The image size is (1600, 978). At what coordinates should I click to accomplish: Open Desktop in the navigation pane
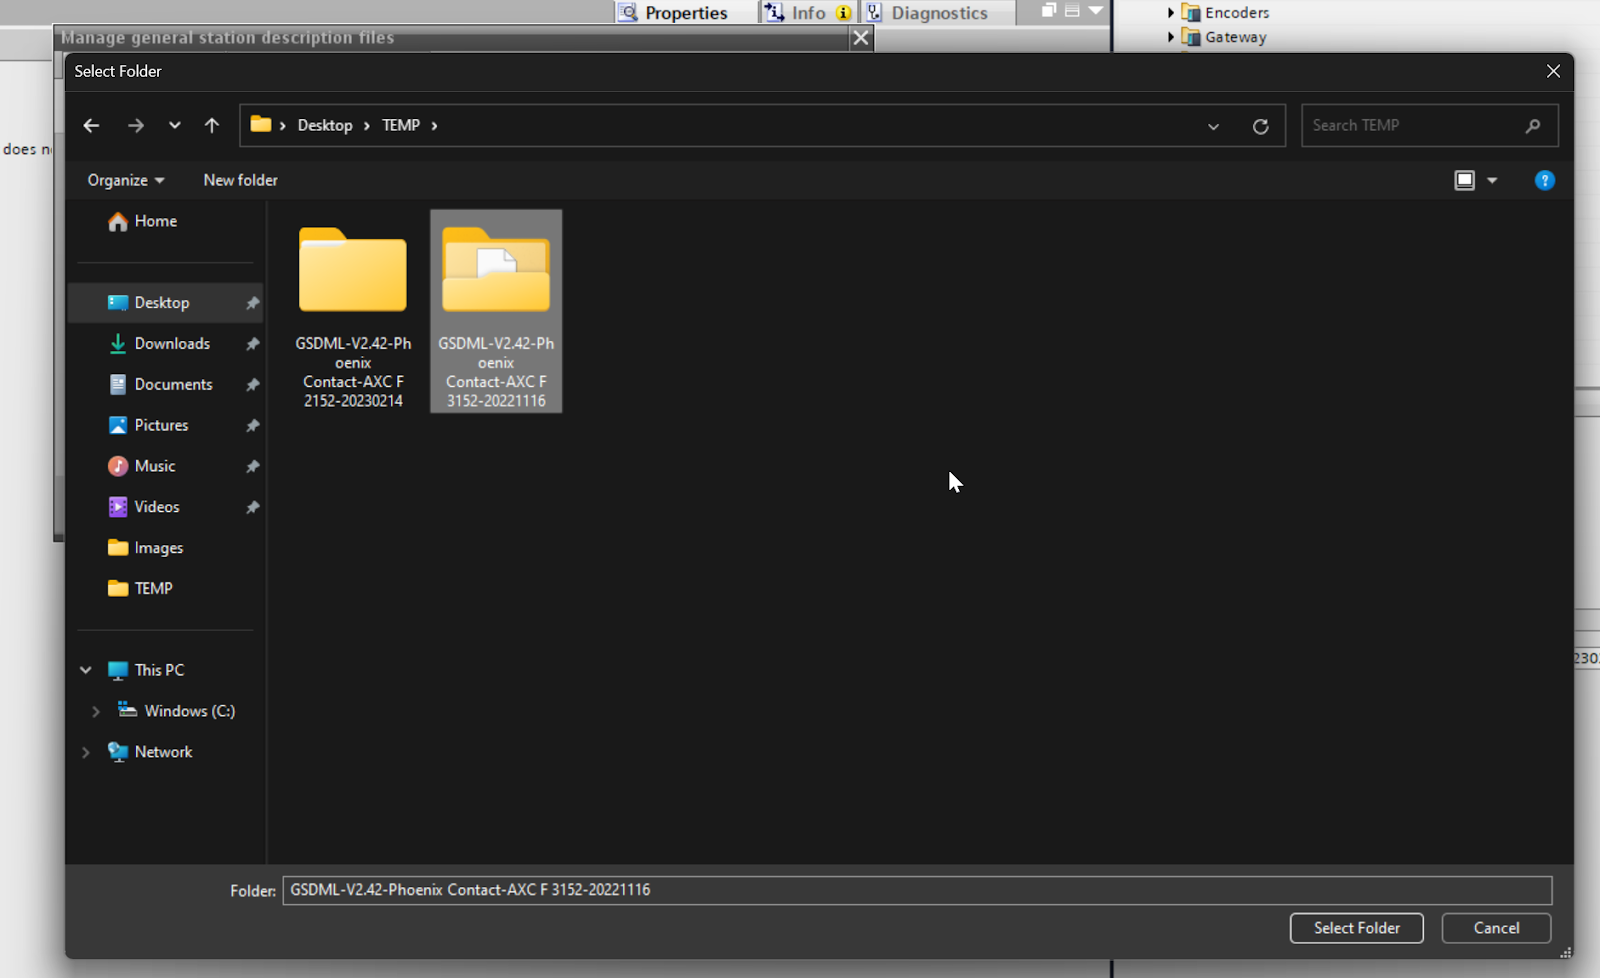pyautogui.click(x=161, y=302)
